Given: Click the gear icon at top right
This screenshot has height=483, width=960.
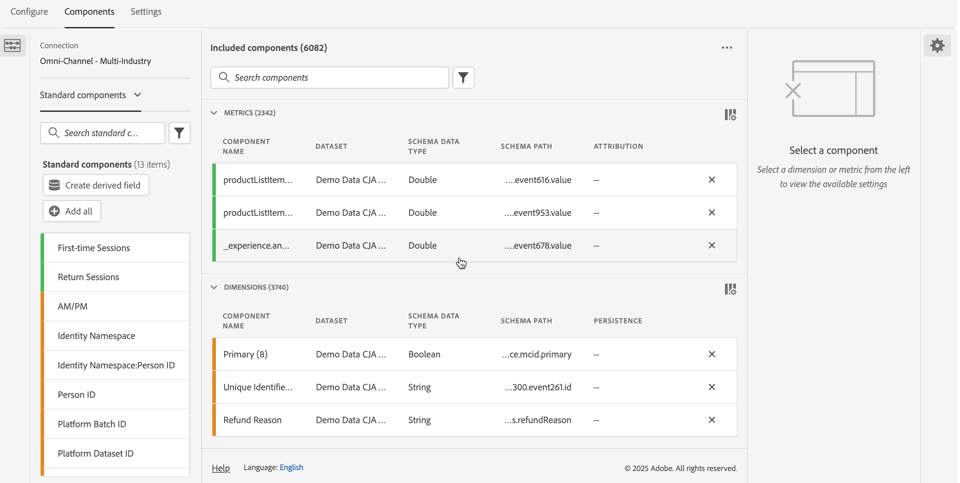Looking at the screenshot, I should point(938,46).
